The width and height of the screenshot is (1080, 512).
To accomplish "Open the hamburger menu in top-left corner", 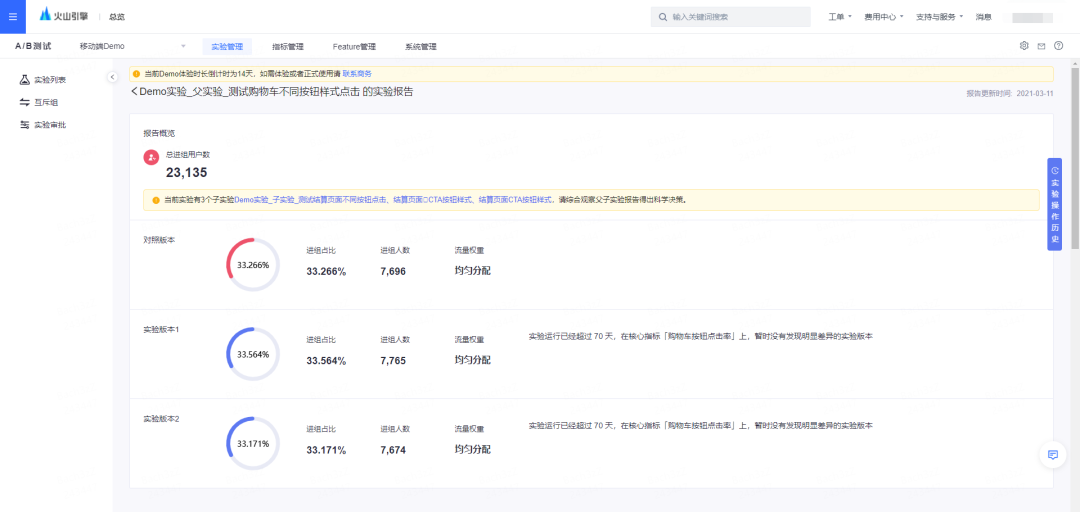I will click(12, 17).
